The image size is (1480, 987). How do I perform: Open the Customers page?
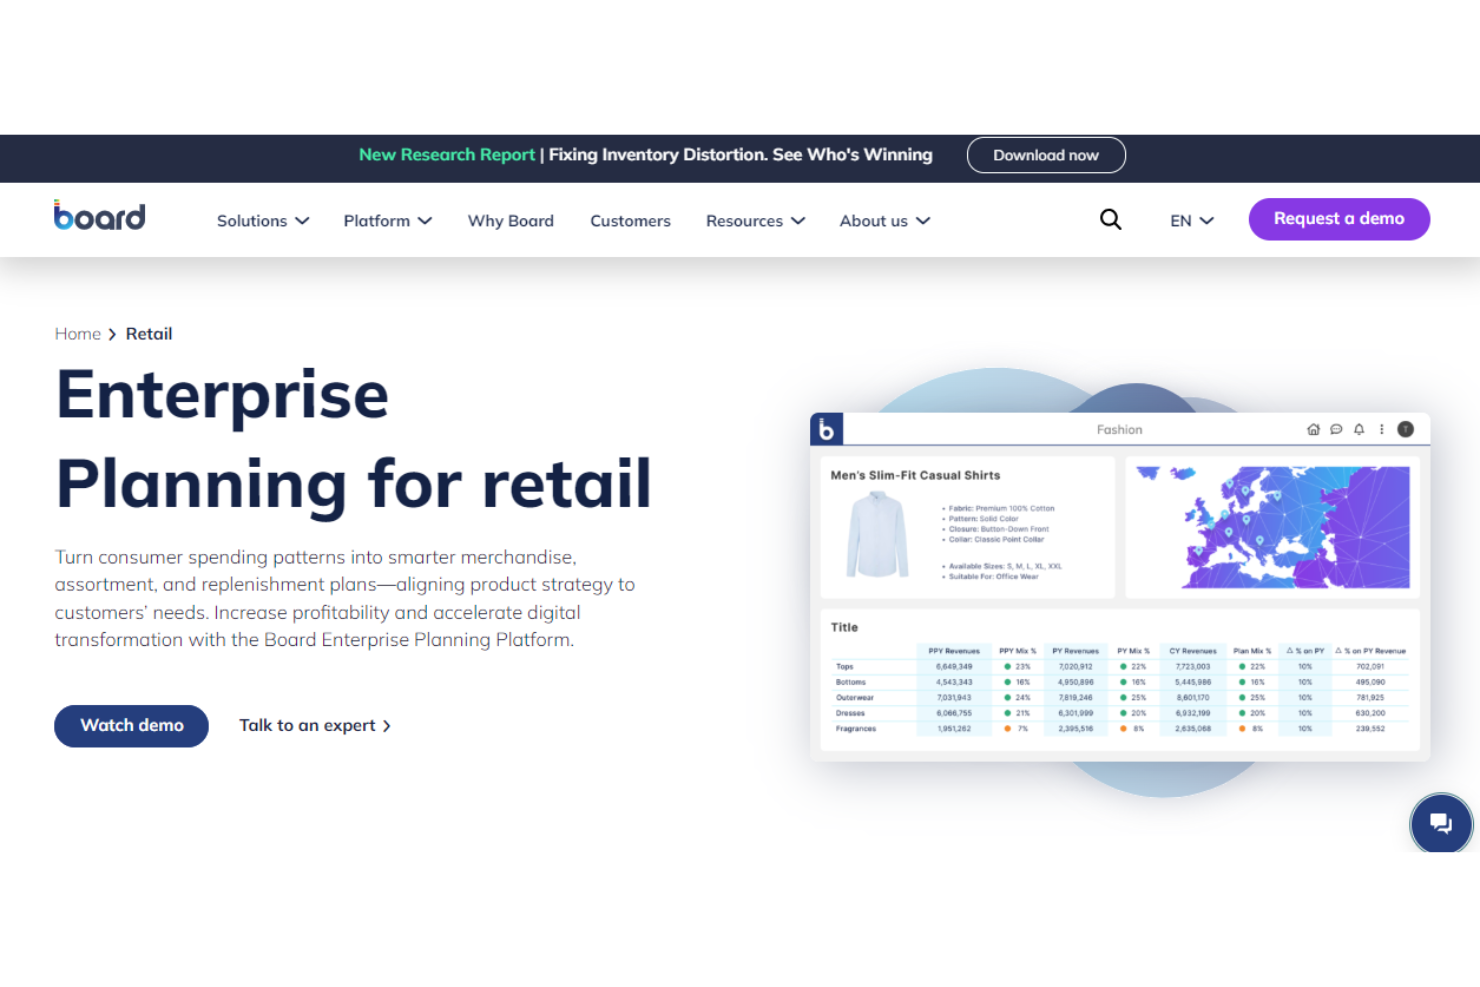click(x=630, y=221)
